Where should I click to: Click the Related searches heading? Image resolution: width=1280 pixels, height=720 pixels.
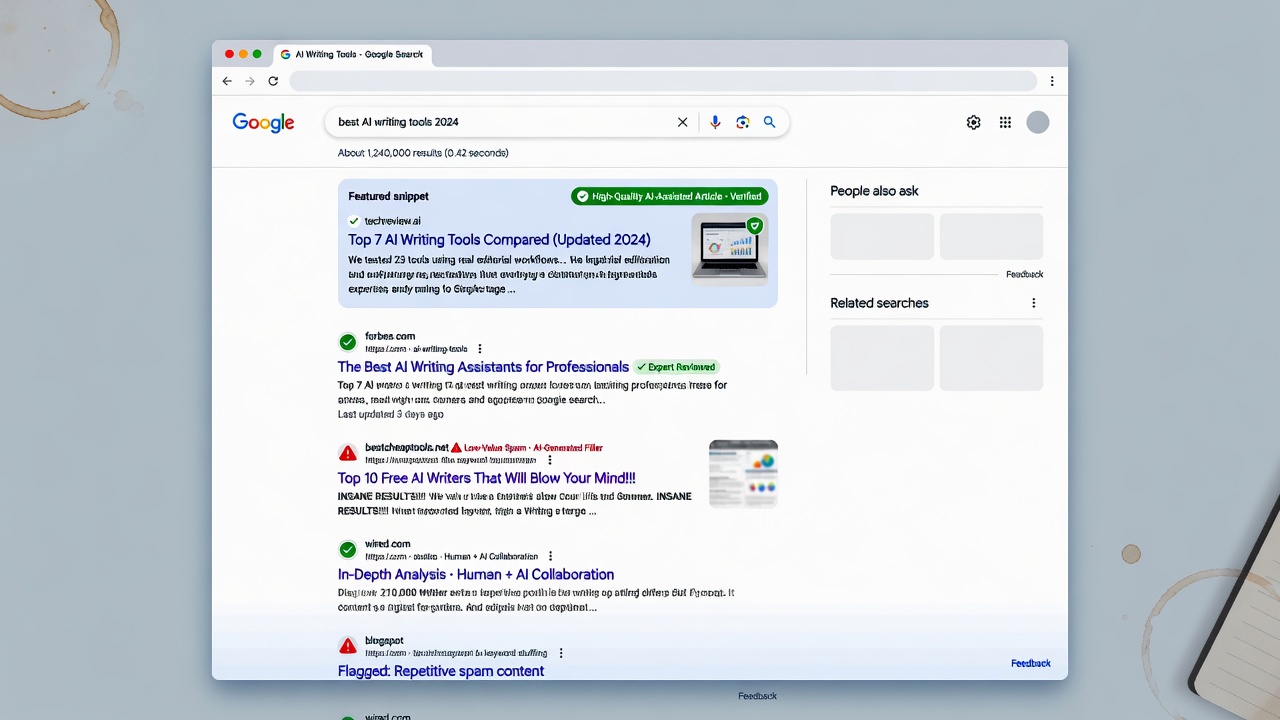(x=879, y=303)
